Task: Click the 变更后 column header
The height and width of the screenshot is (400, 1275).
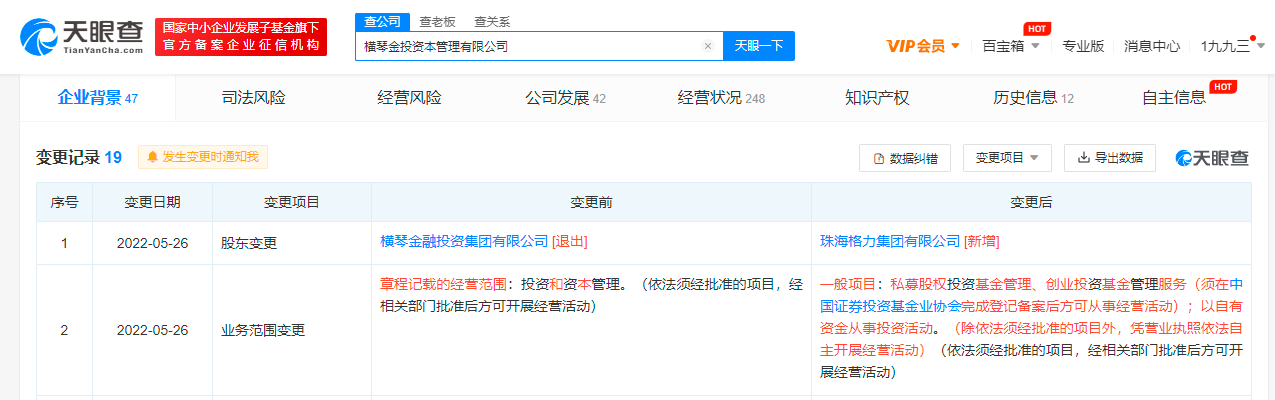Action: [1031, 203]
